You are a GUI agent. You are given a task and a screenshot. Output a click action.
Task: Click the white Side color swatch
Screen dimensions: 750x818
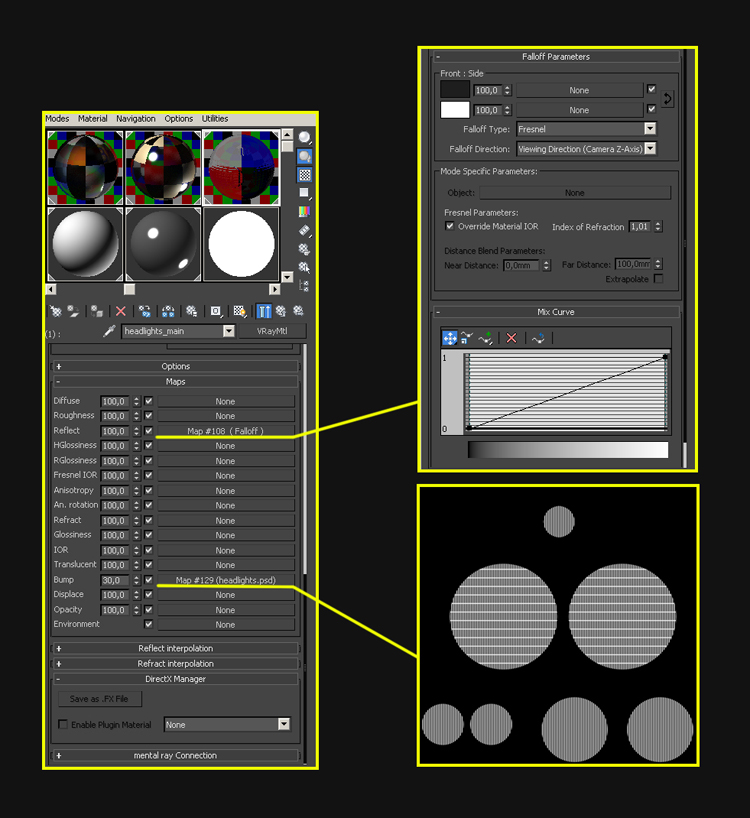pos(455,110)
